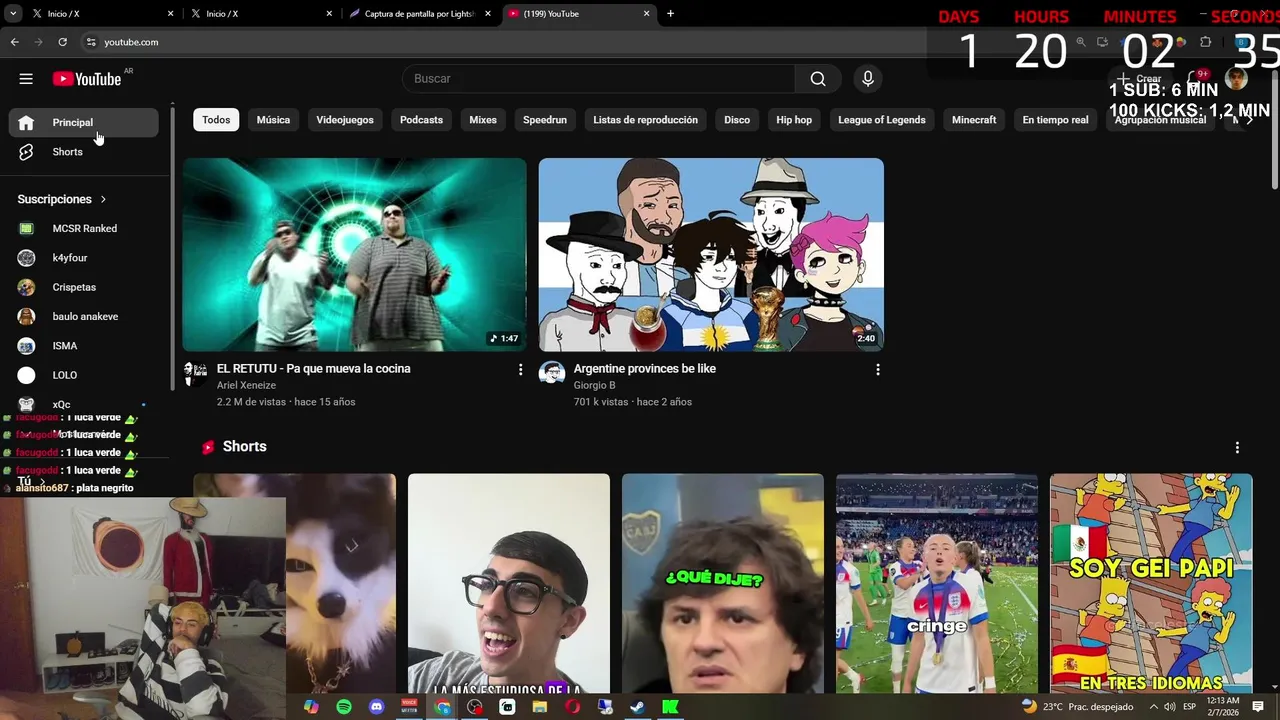Open the weather widget 23°C
1280x720 pixels.
coord(1078,707)
